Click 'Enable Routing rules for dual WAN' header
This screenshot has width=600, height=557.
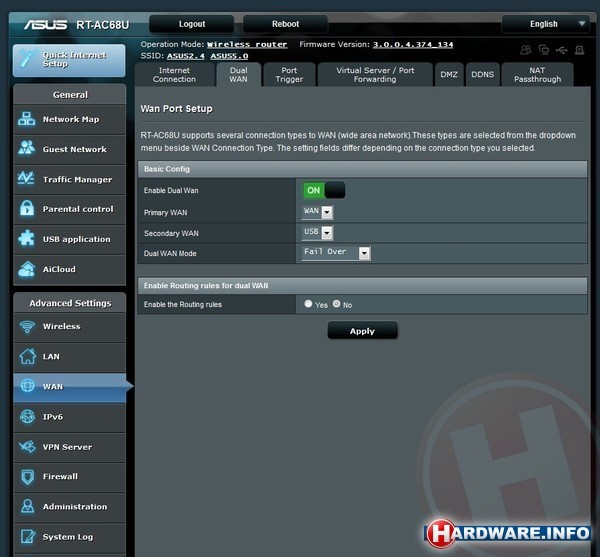(362, 285)
